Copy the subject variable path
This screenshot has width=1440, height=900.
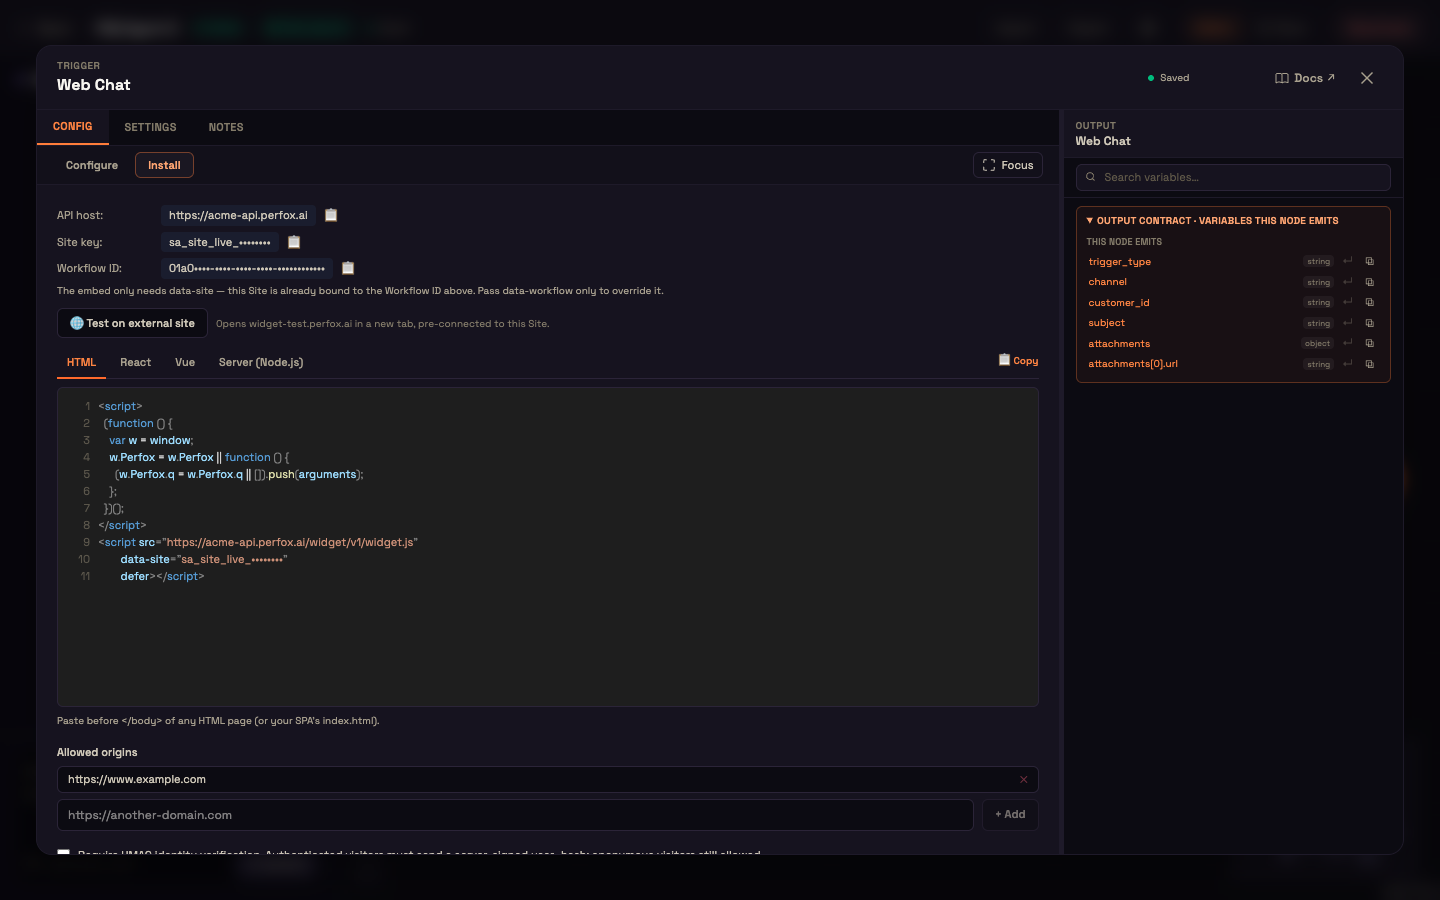point(1370,323)
